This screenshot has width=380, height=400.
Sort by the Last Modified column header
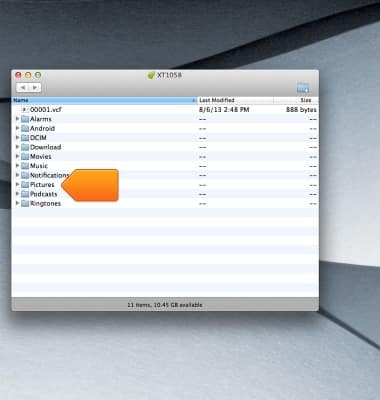coord(236,100)
